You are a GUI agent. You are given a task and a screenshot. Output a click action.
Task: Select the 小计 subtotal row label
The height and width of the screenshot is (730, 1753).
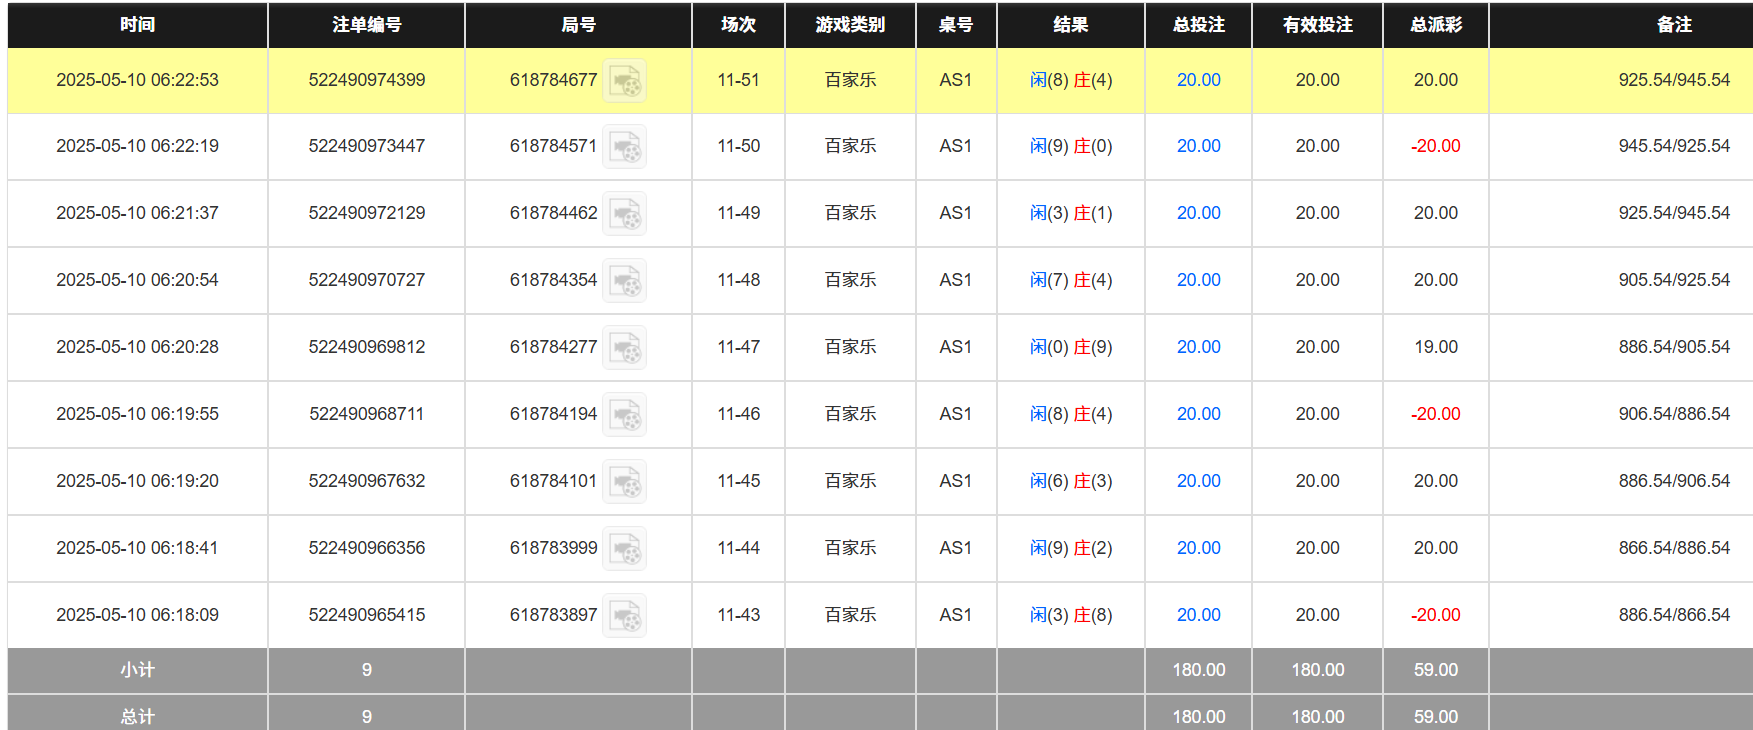(137, 670)
